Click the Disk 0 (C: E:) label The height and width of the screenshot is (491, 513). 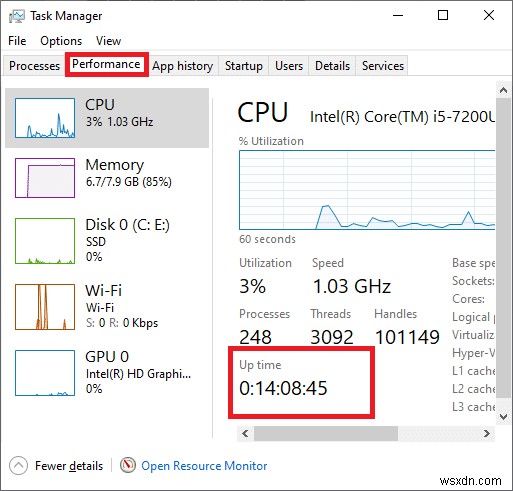click(x=127, y=225)
